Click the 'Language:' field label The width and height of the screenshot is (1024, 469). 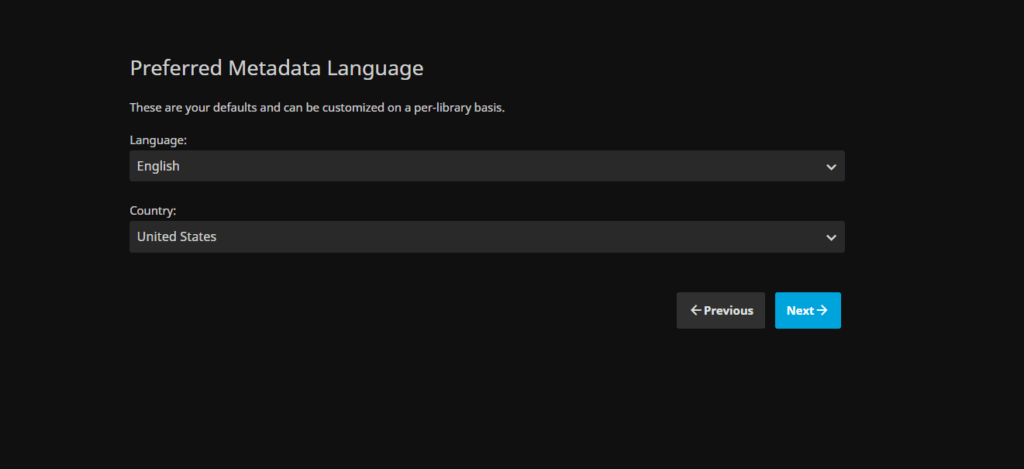tap(158, 140)
